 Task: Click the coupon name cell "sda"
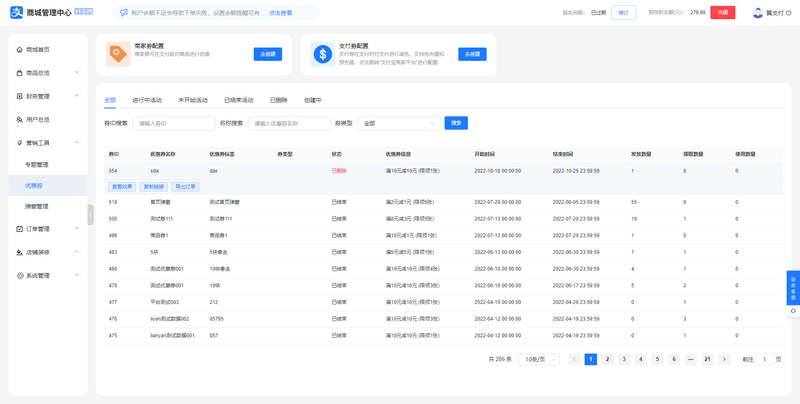click(x=155, y=171)
